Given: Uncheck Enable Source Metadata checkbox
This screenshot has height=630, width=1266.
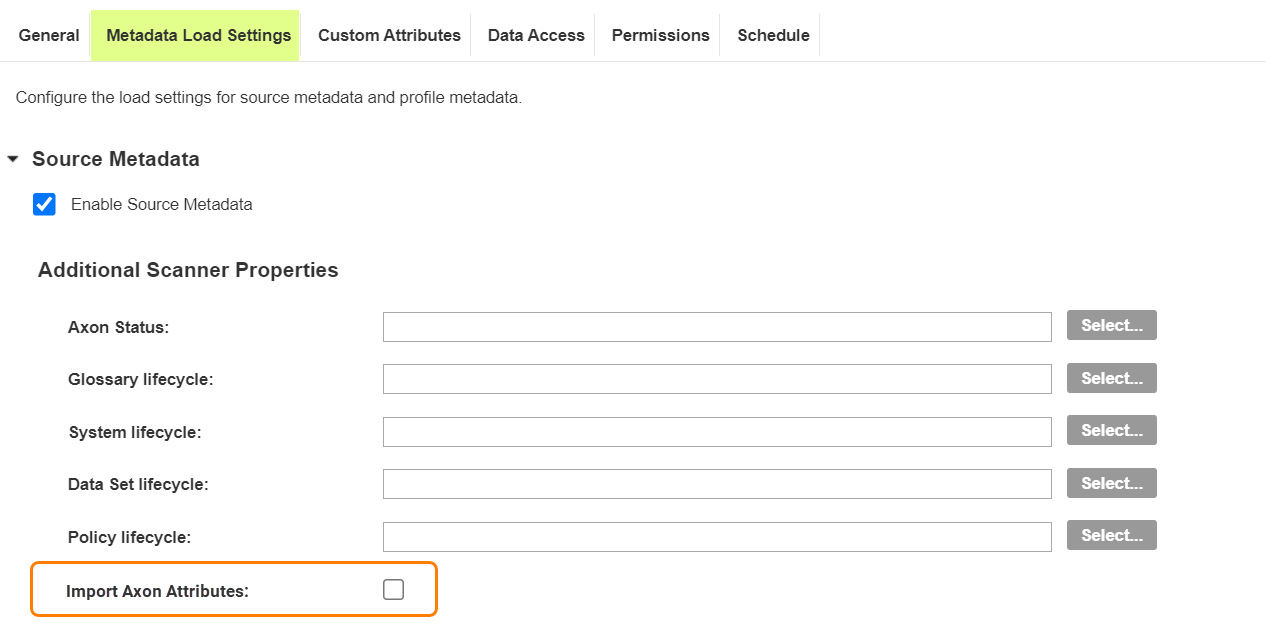Looking at the screenshot, I should pyautogui.click(x=44, y=204).
